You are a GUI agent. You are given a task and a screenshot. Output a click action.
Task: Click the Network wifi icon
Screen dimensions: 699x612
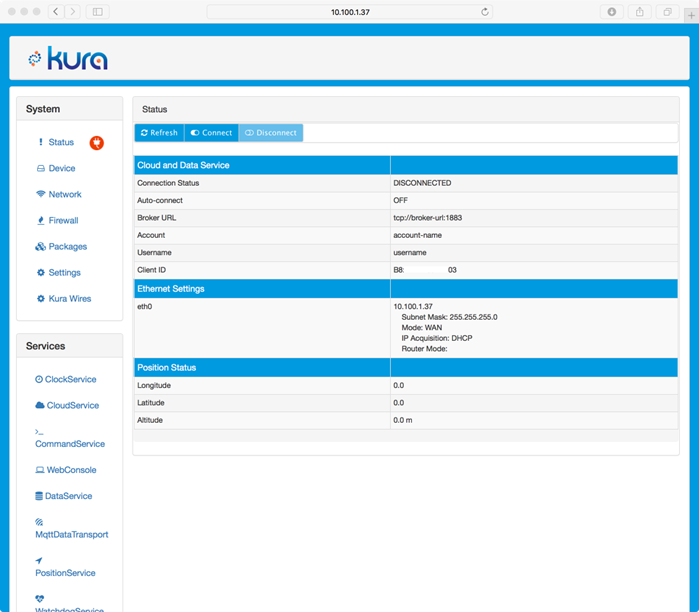pyautogui.click(x=41, y=194)
